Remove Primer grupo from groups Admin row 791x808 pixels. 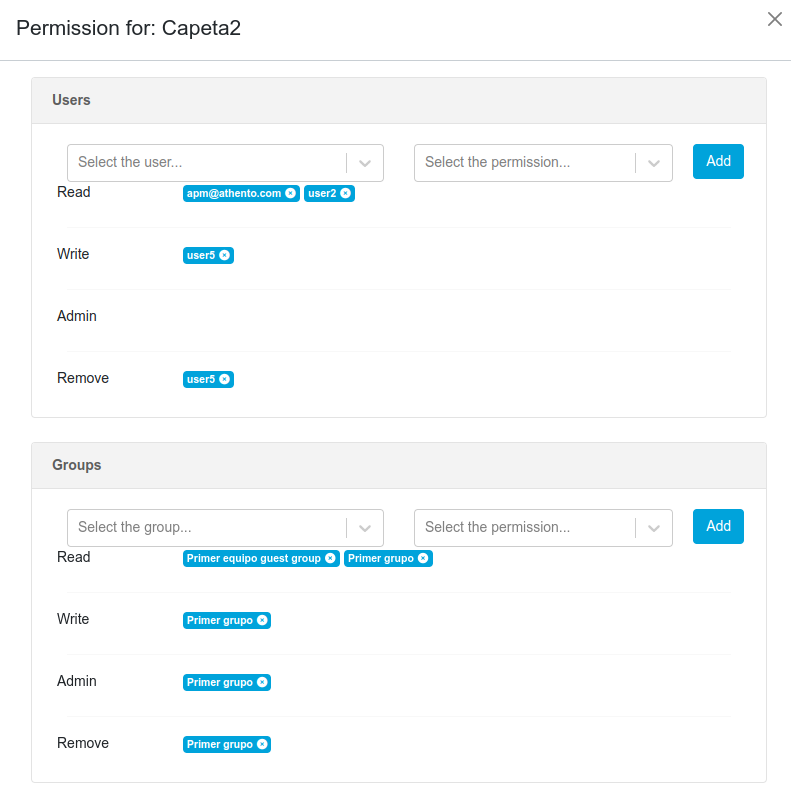(262, 683)
